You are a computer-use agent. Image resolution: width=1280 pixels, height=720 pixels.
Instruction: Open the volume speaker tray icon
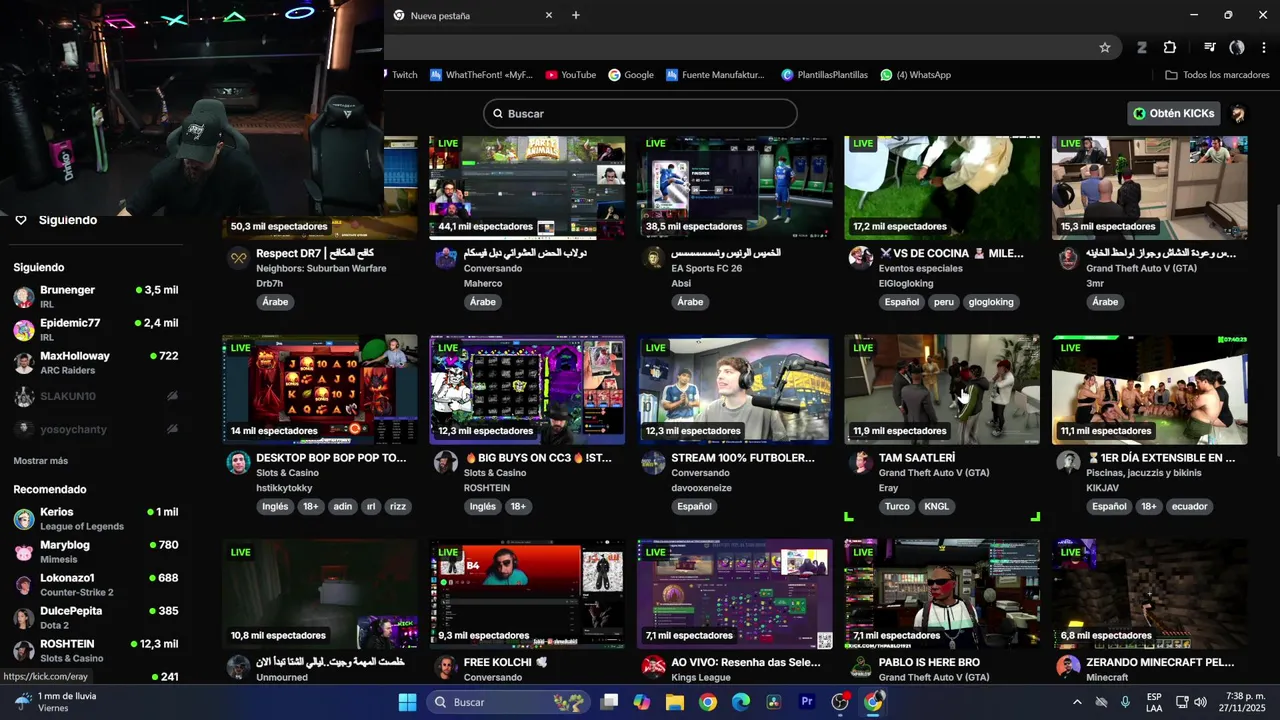pyautogui.click(x=1200, y=702)
